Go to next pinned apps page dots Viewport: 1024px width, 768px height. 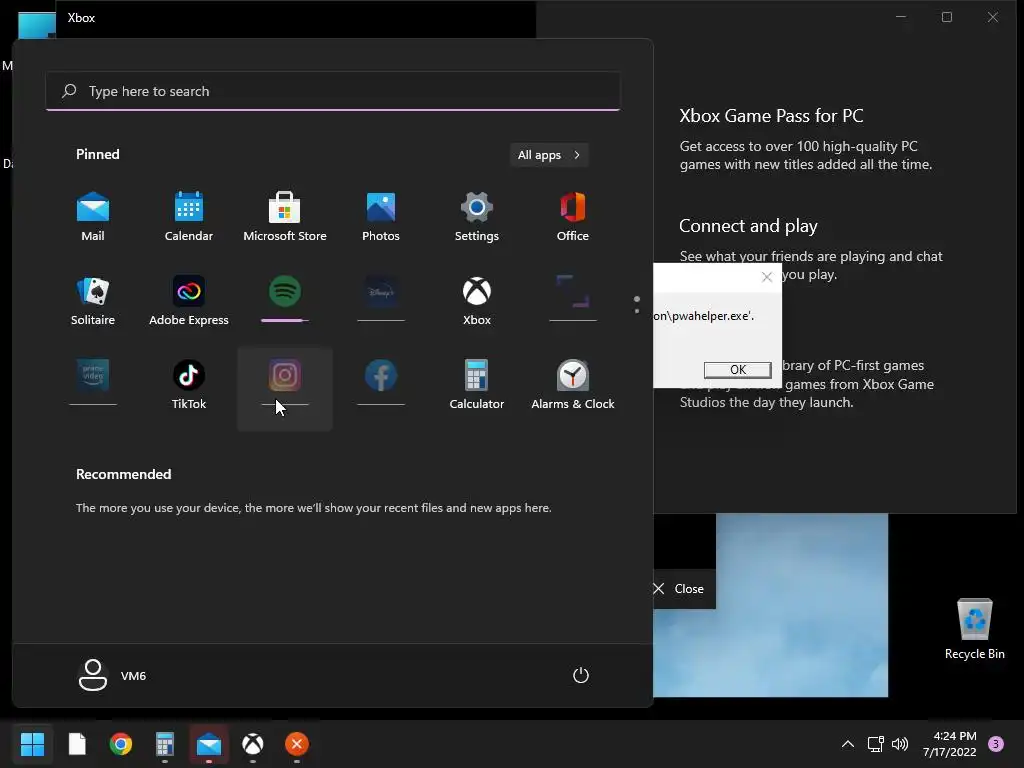pos(637,305)
